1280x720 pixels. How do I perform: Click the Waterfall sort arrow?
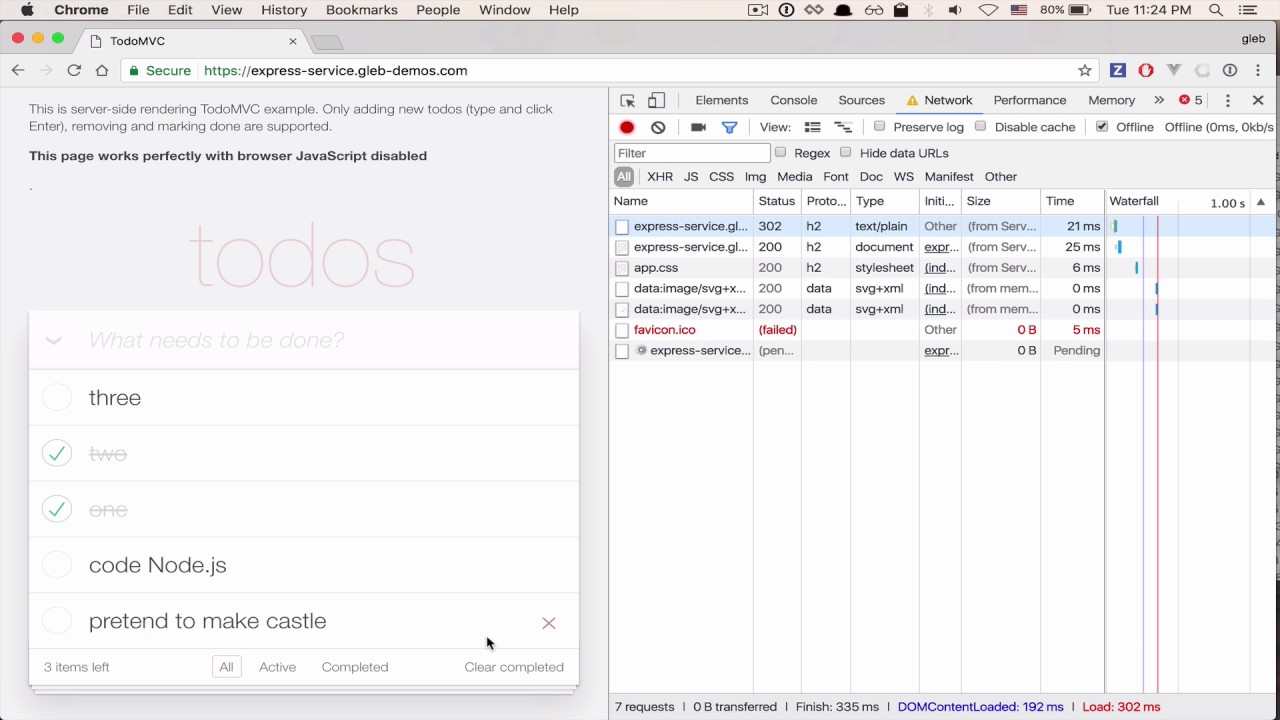[1260, 202]
